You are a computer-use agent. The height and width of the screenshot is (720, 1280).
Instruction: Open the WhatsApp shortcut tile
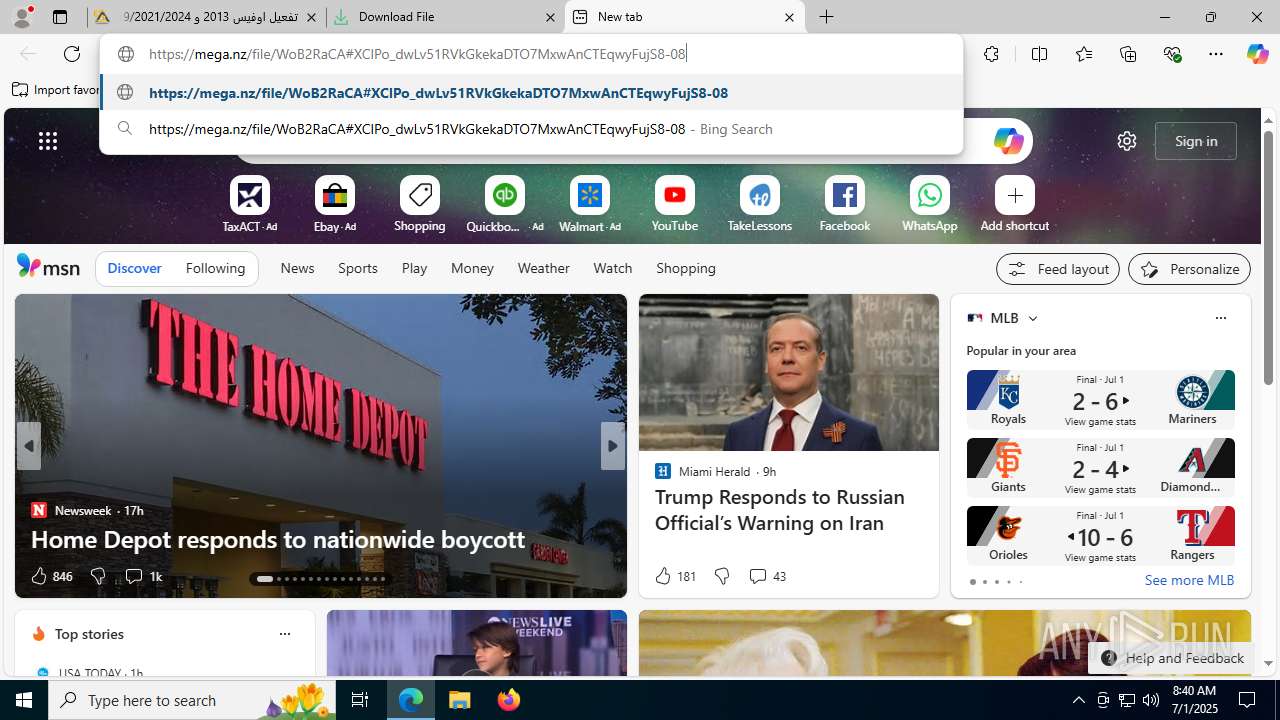930,195
